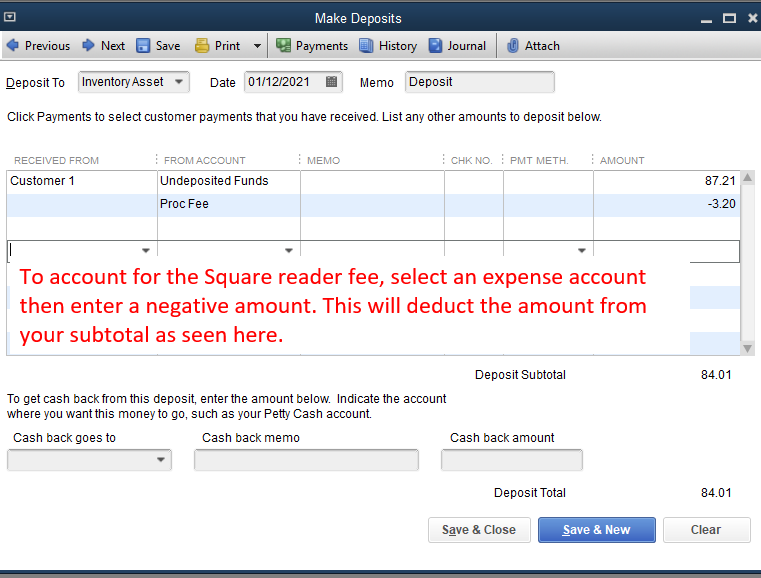The image size is (761, 578).
Task: Click the Save floppy disk icon
Action: [x=143, y=46]
